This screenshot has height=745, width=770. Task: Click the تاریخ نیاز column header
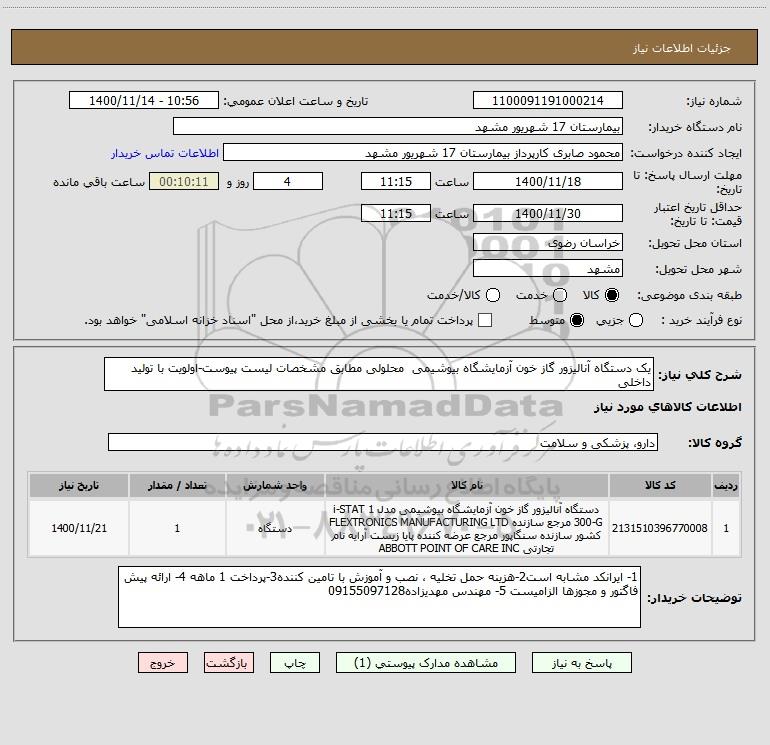point(79,485)
